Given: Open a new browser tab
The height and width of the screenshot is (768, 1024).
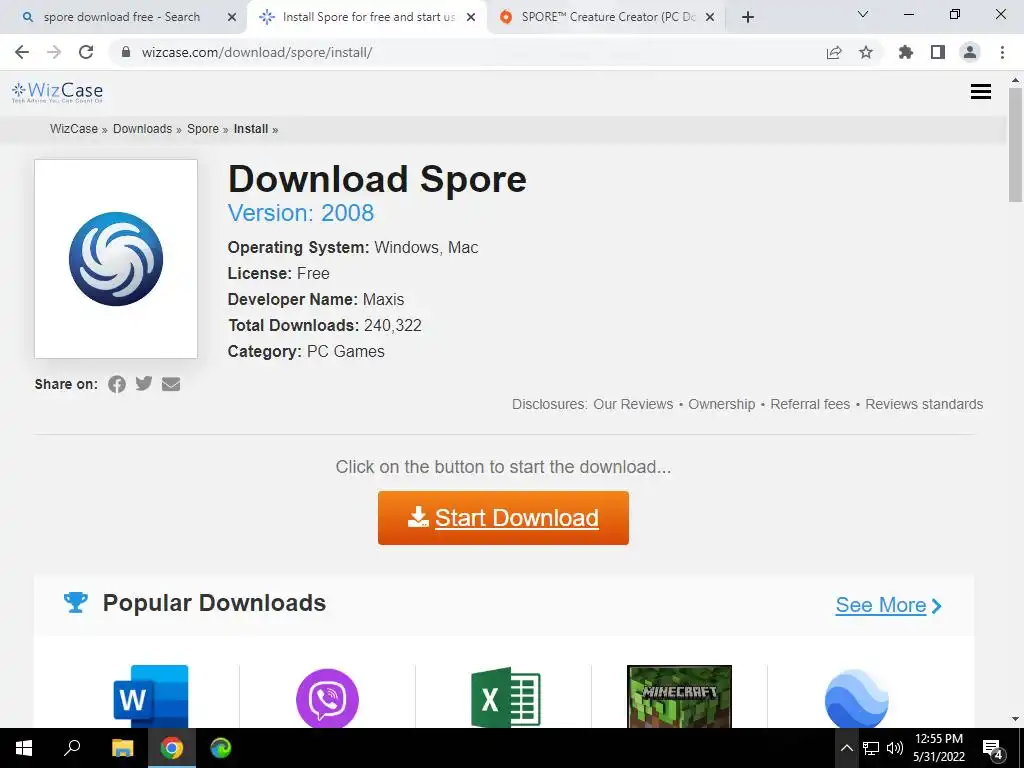Looking at the screenshot, I should 748,18.
